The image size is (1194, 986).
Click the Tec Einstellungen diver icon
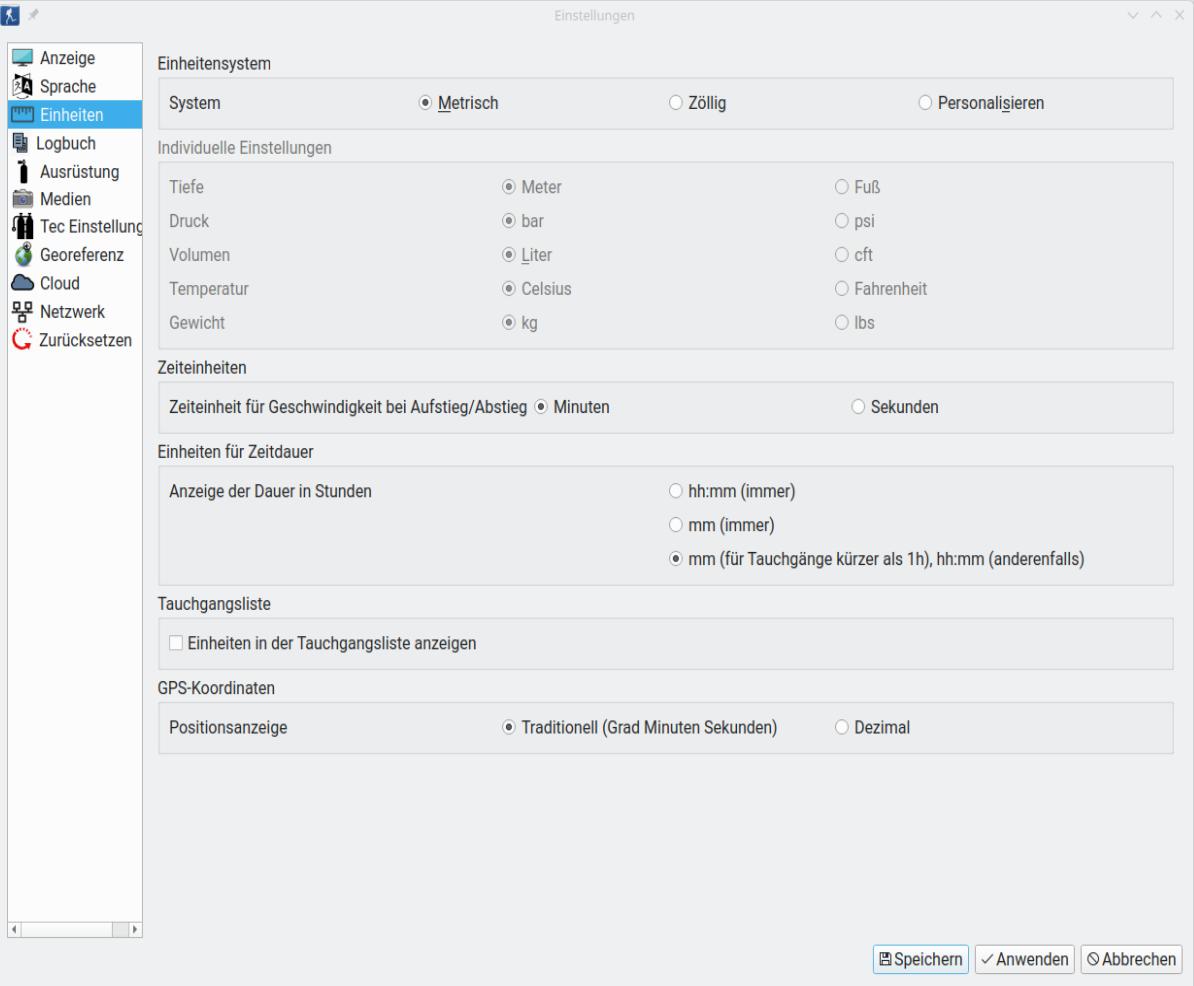point(22,227)
